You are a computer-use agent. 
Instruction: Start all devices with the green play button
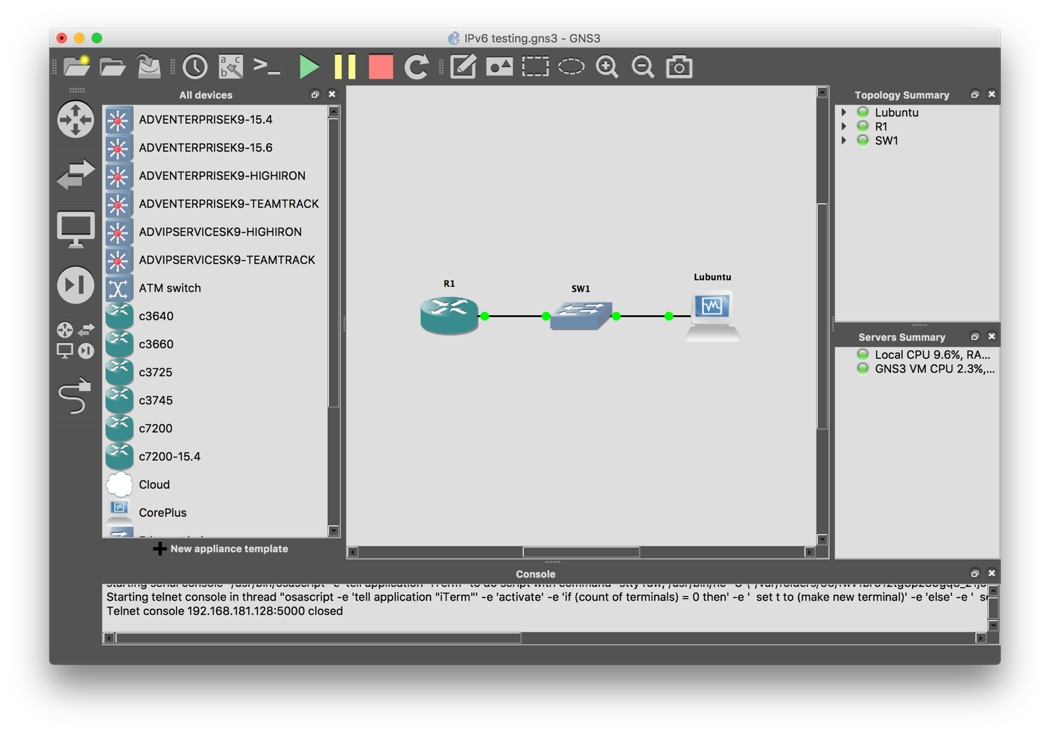[308, 66]
